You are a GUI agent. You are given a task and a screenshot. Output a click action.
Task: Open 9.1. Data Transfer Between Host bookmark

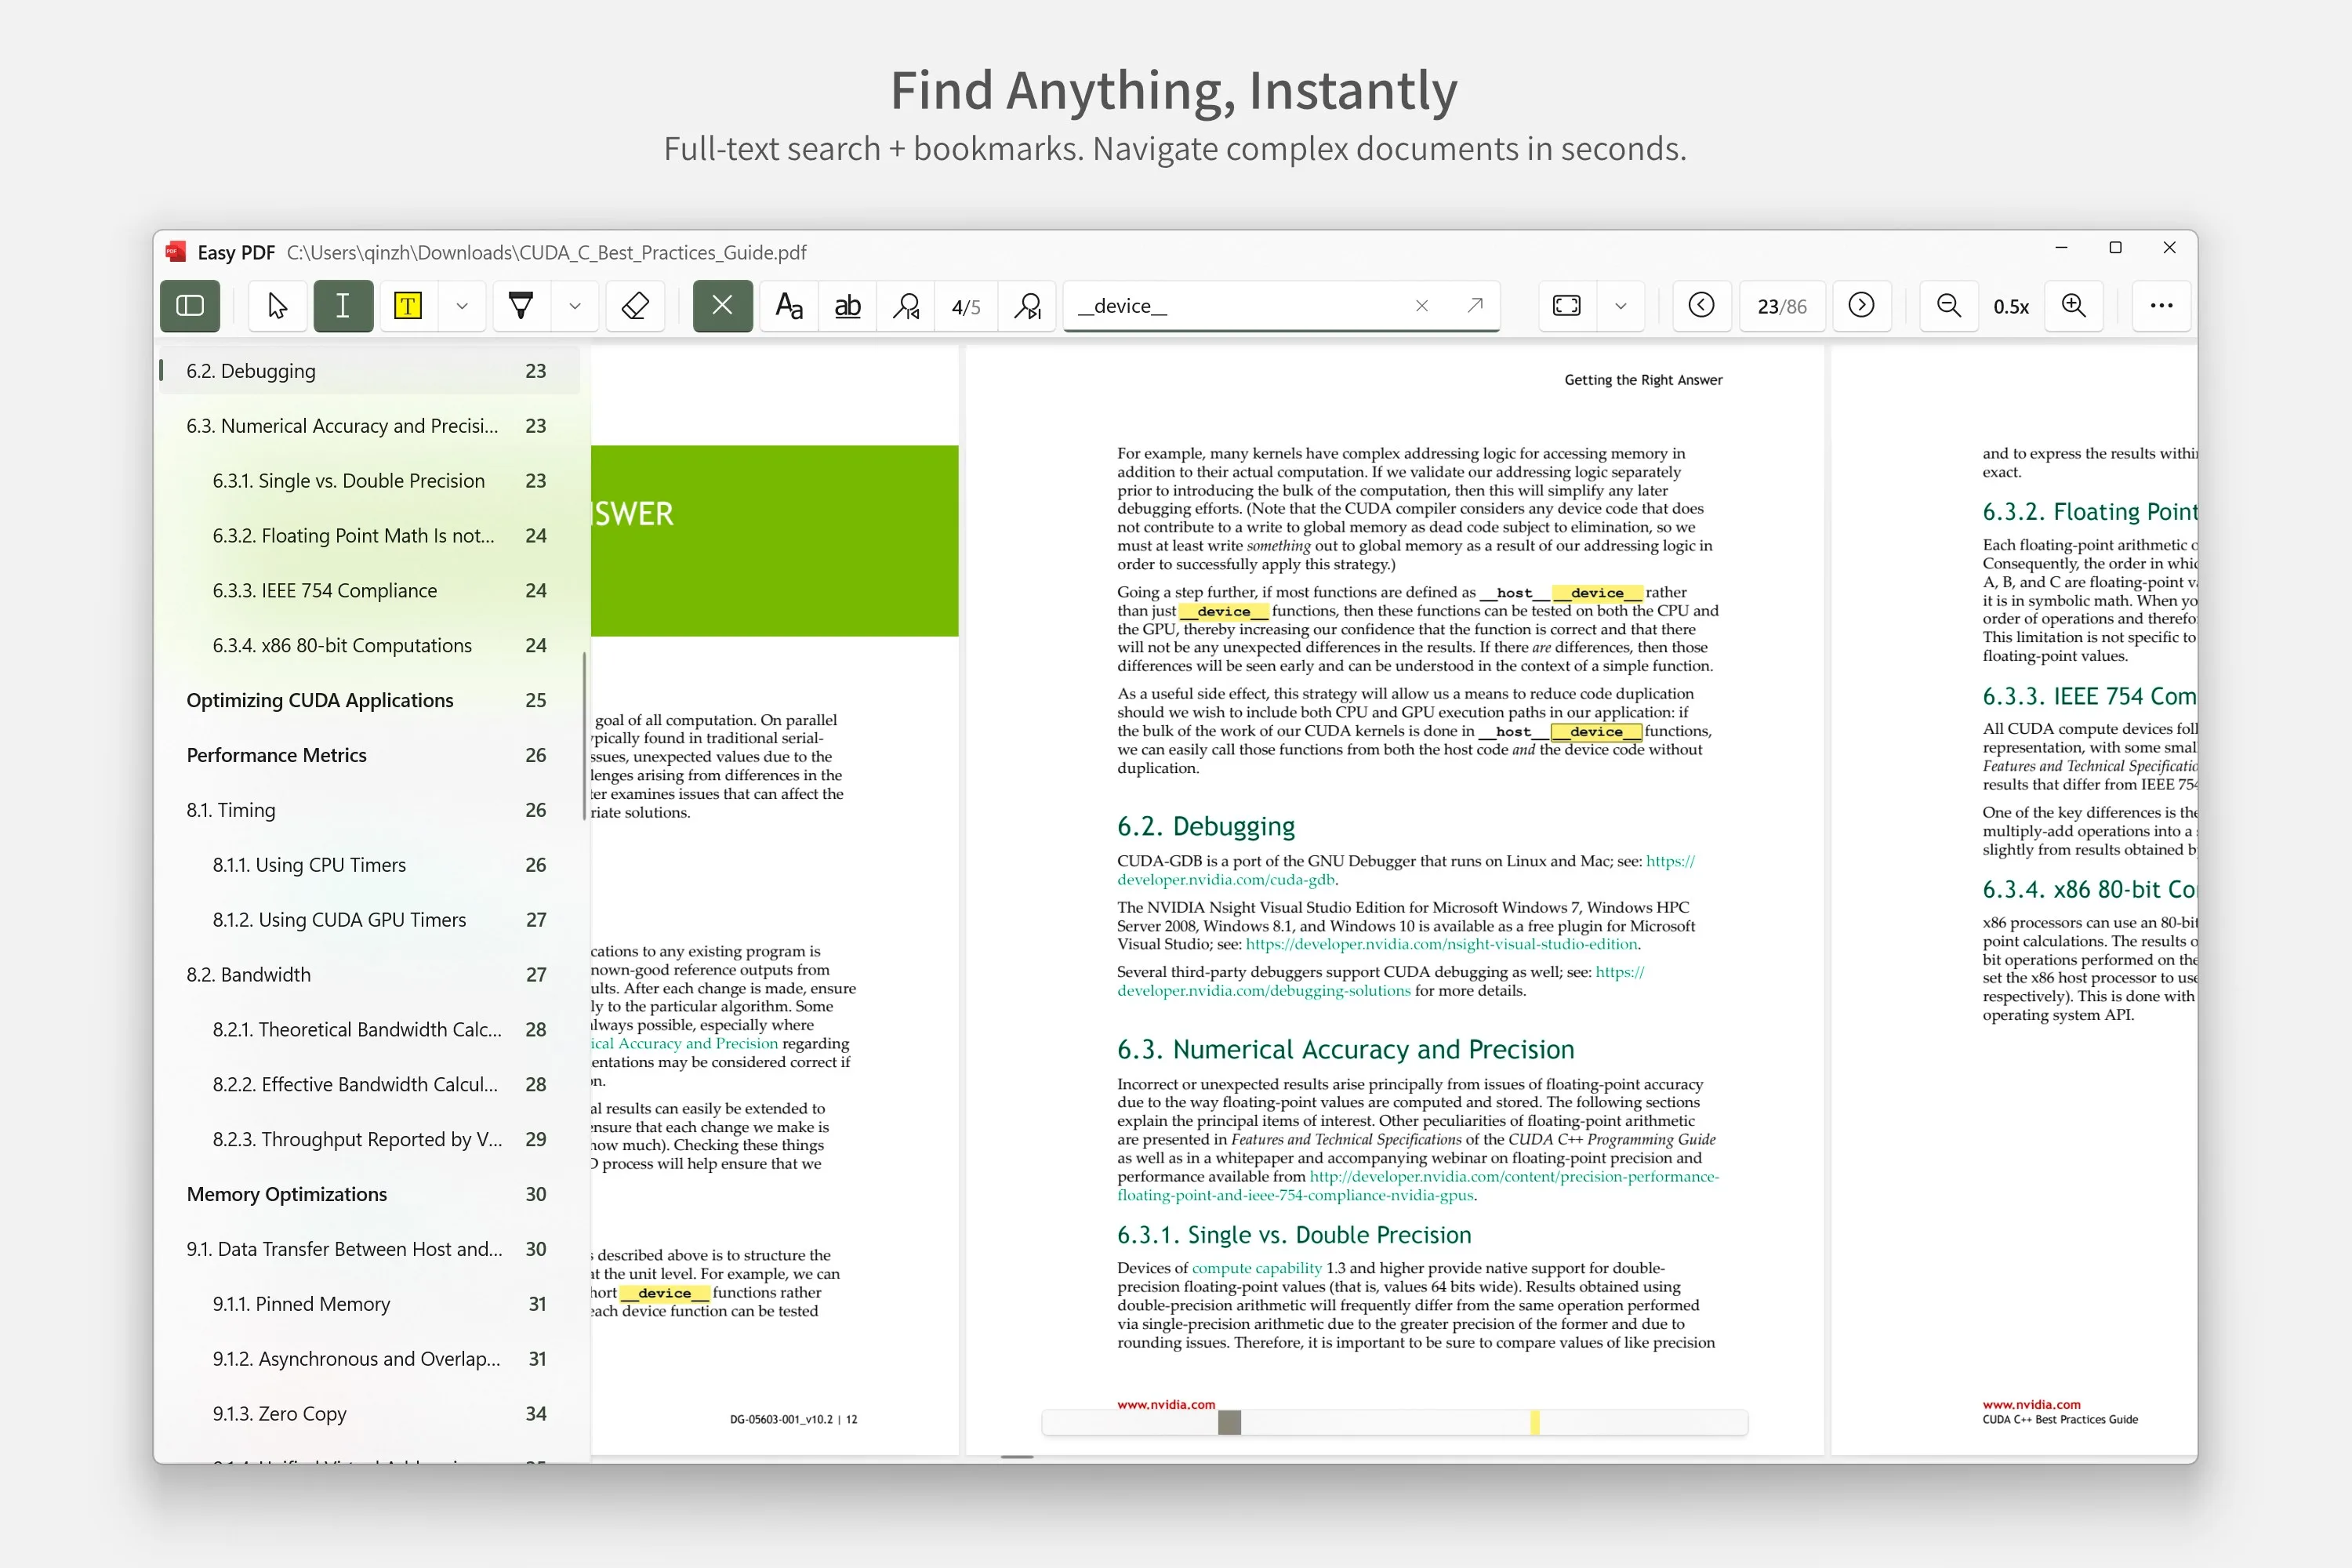click(370, 1250)
